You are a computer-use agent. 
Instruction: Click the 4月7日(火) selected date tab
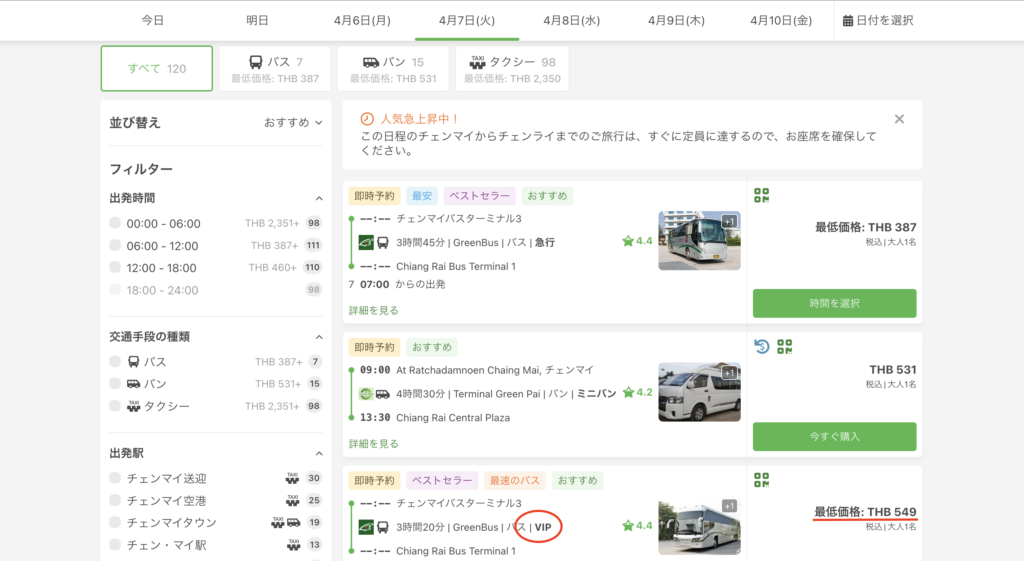coord(467,20)
